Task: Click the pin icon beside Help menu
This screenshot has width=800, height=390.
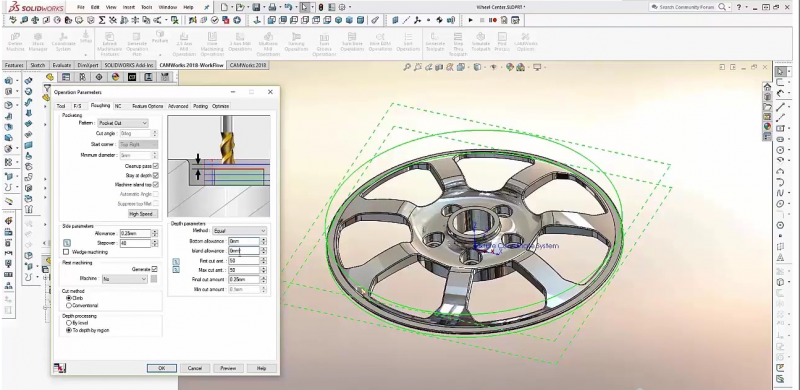Action: [206, 7]
